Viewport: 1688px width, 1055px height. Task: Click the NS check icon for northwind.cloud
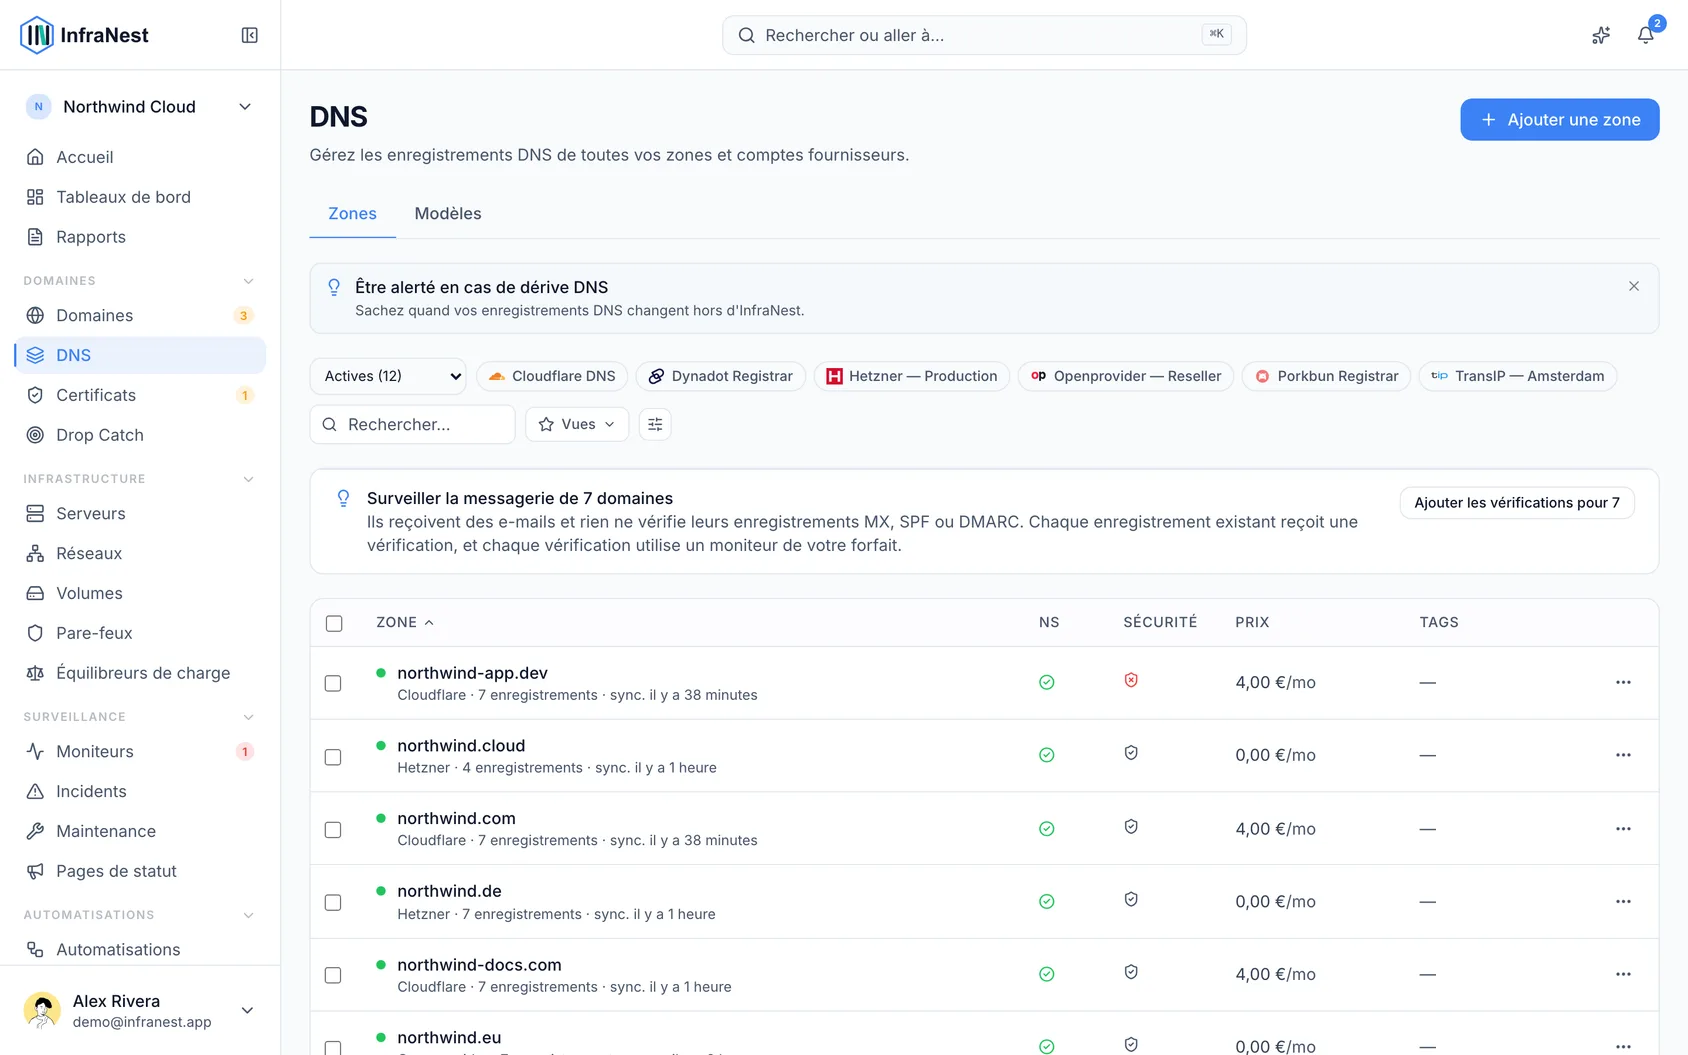(1047, 755)
